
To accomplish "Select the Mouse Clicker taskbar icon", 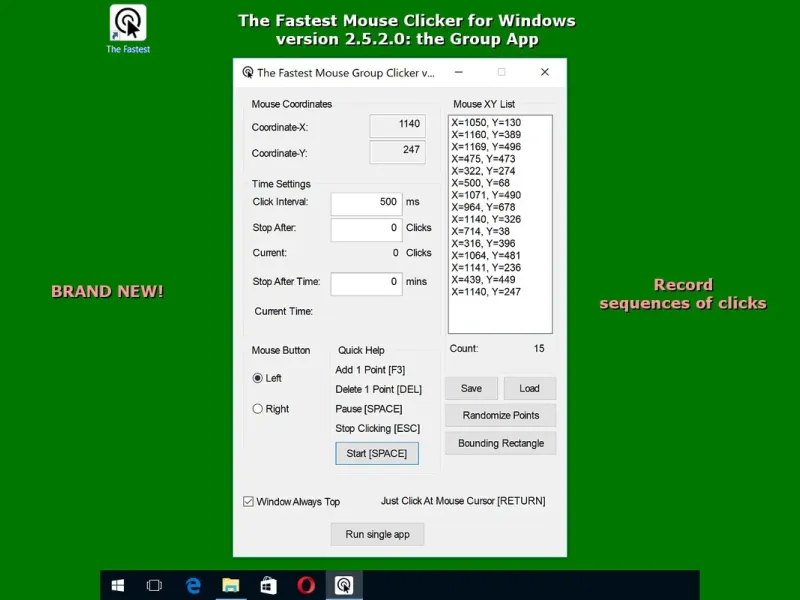I will 344,585.
